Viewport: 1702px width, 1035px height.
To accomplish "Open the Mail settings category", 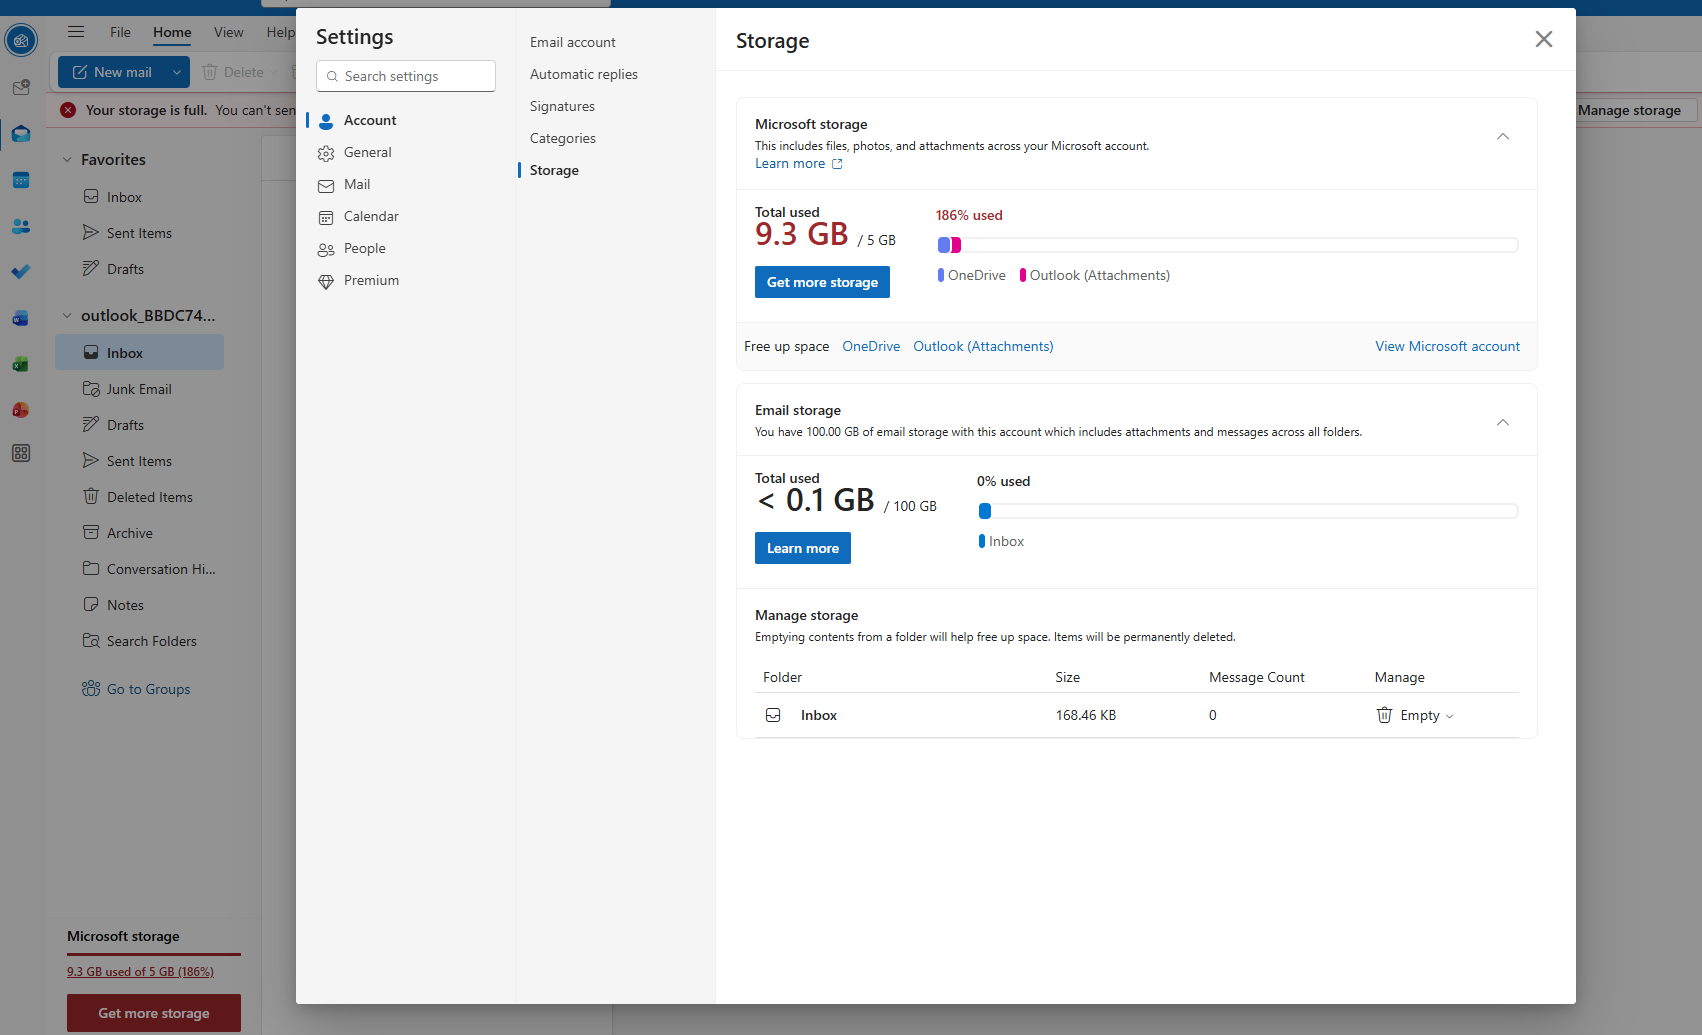I will (357, 184).
